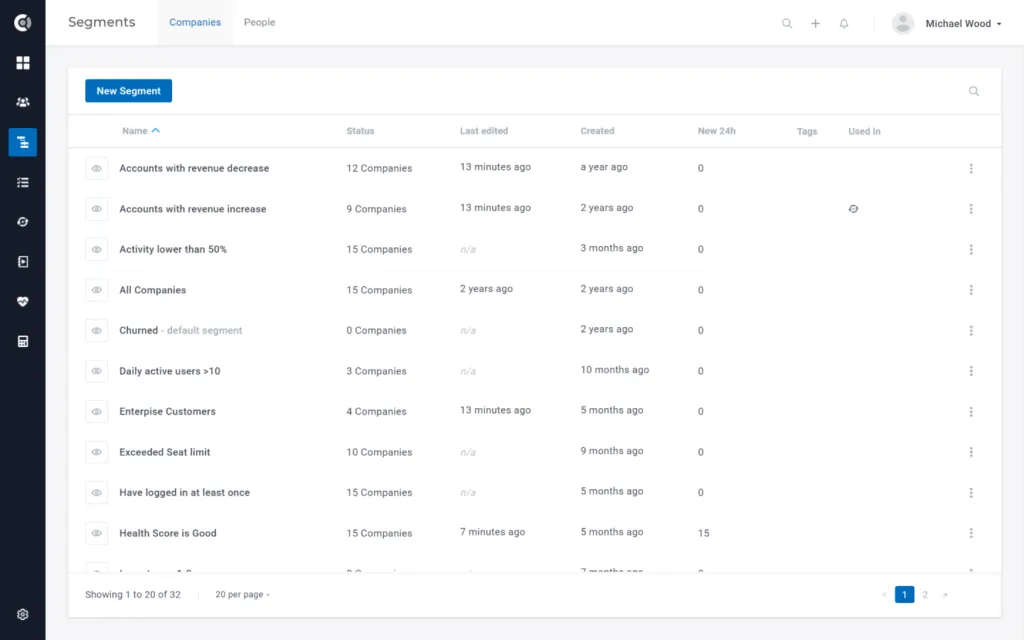Viewport: 1024px width, 640px height.
Task: Open the customers people icon in sidebar
Action: click(x=23, y=102)
